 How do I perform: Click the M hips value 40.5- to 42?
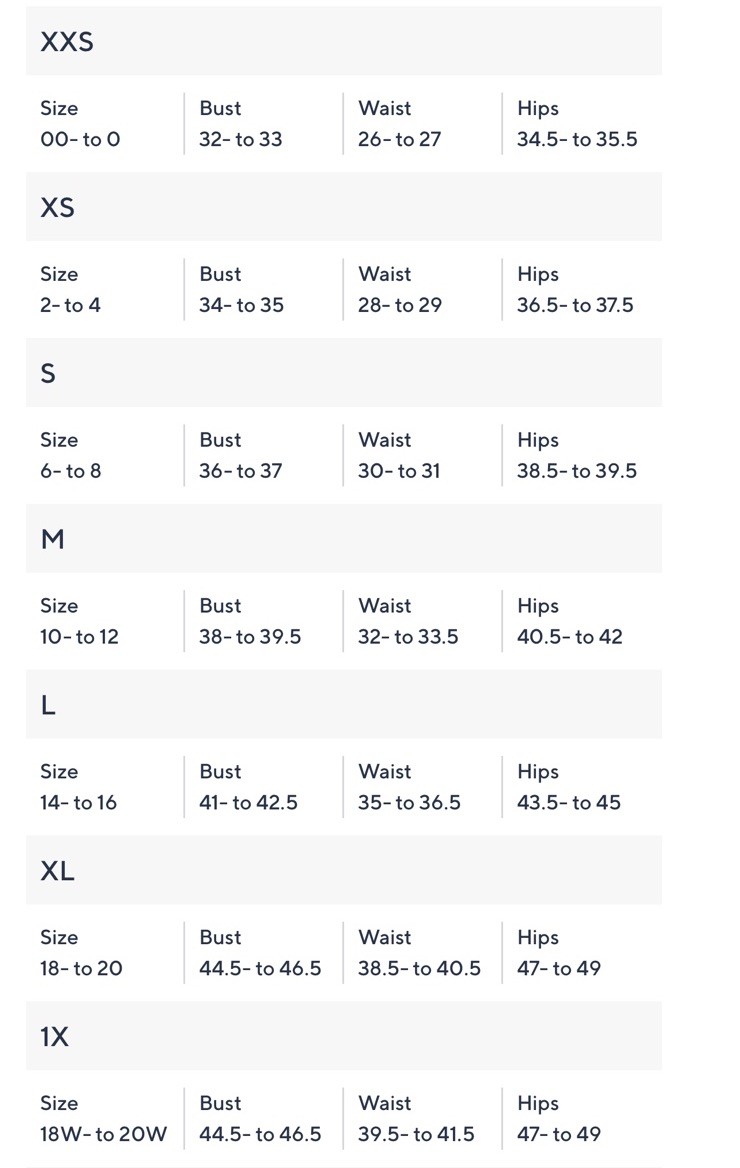point(569,637)
